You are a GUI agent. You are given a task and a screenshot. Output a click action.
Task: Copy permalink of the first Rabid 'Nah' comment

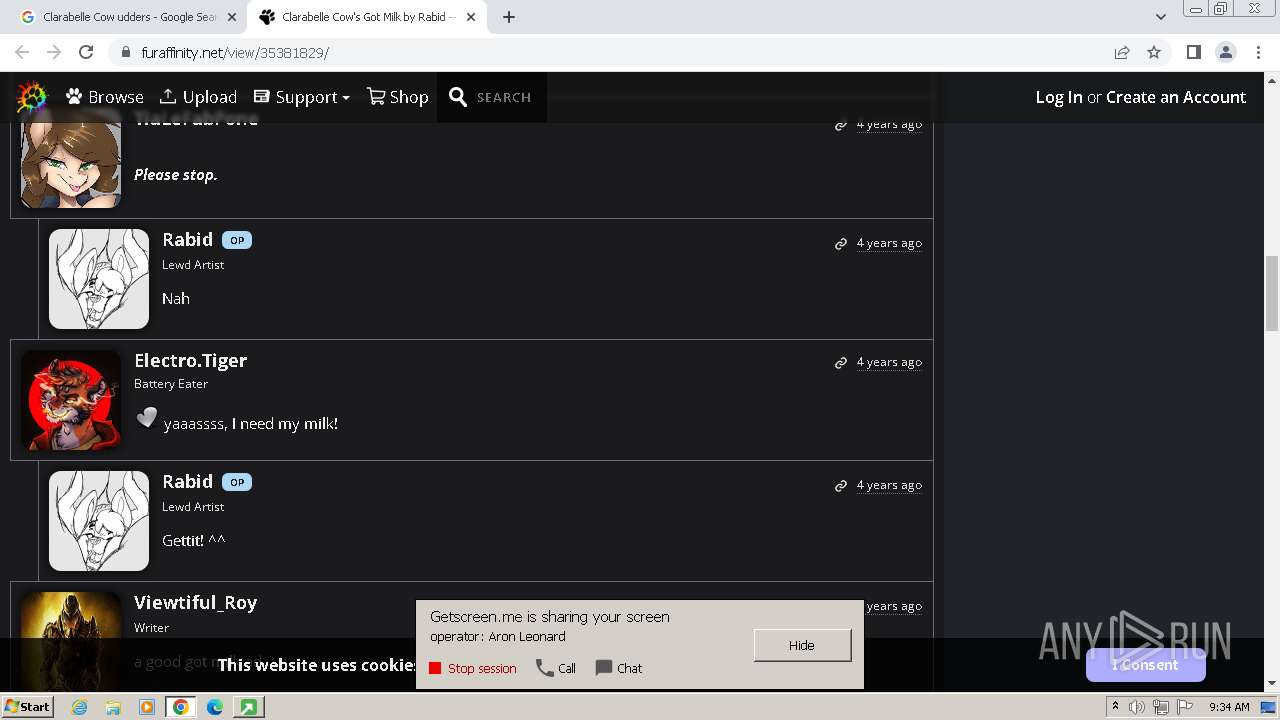841,243
